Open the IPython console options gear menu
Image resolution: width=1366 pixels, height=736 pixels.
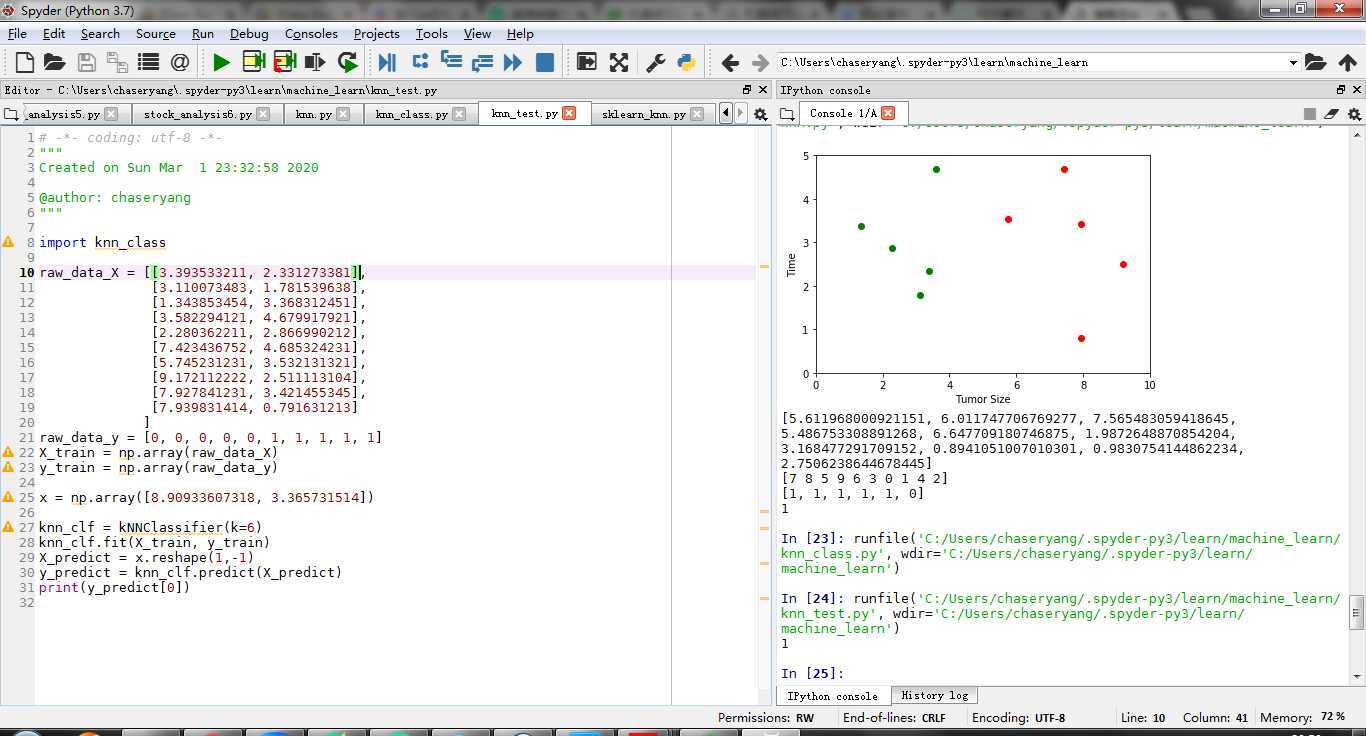click(1355, 114)
